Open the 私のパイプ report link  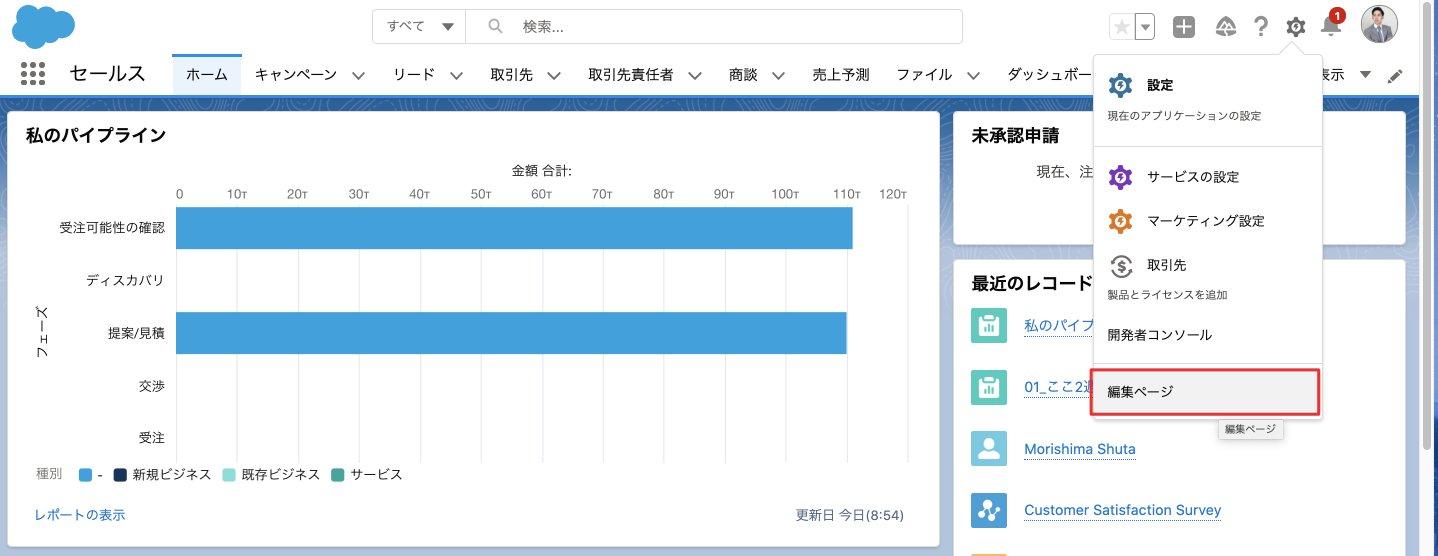[1058, 325]
